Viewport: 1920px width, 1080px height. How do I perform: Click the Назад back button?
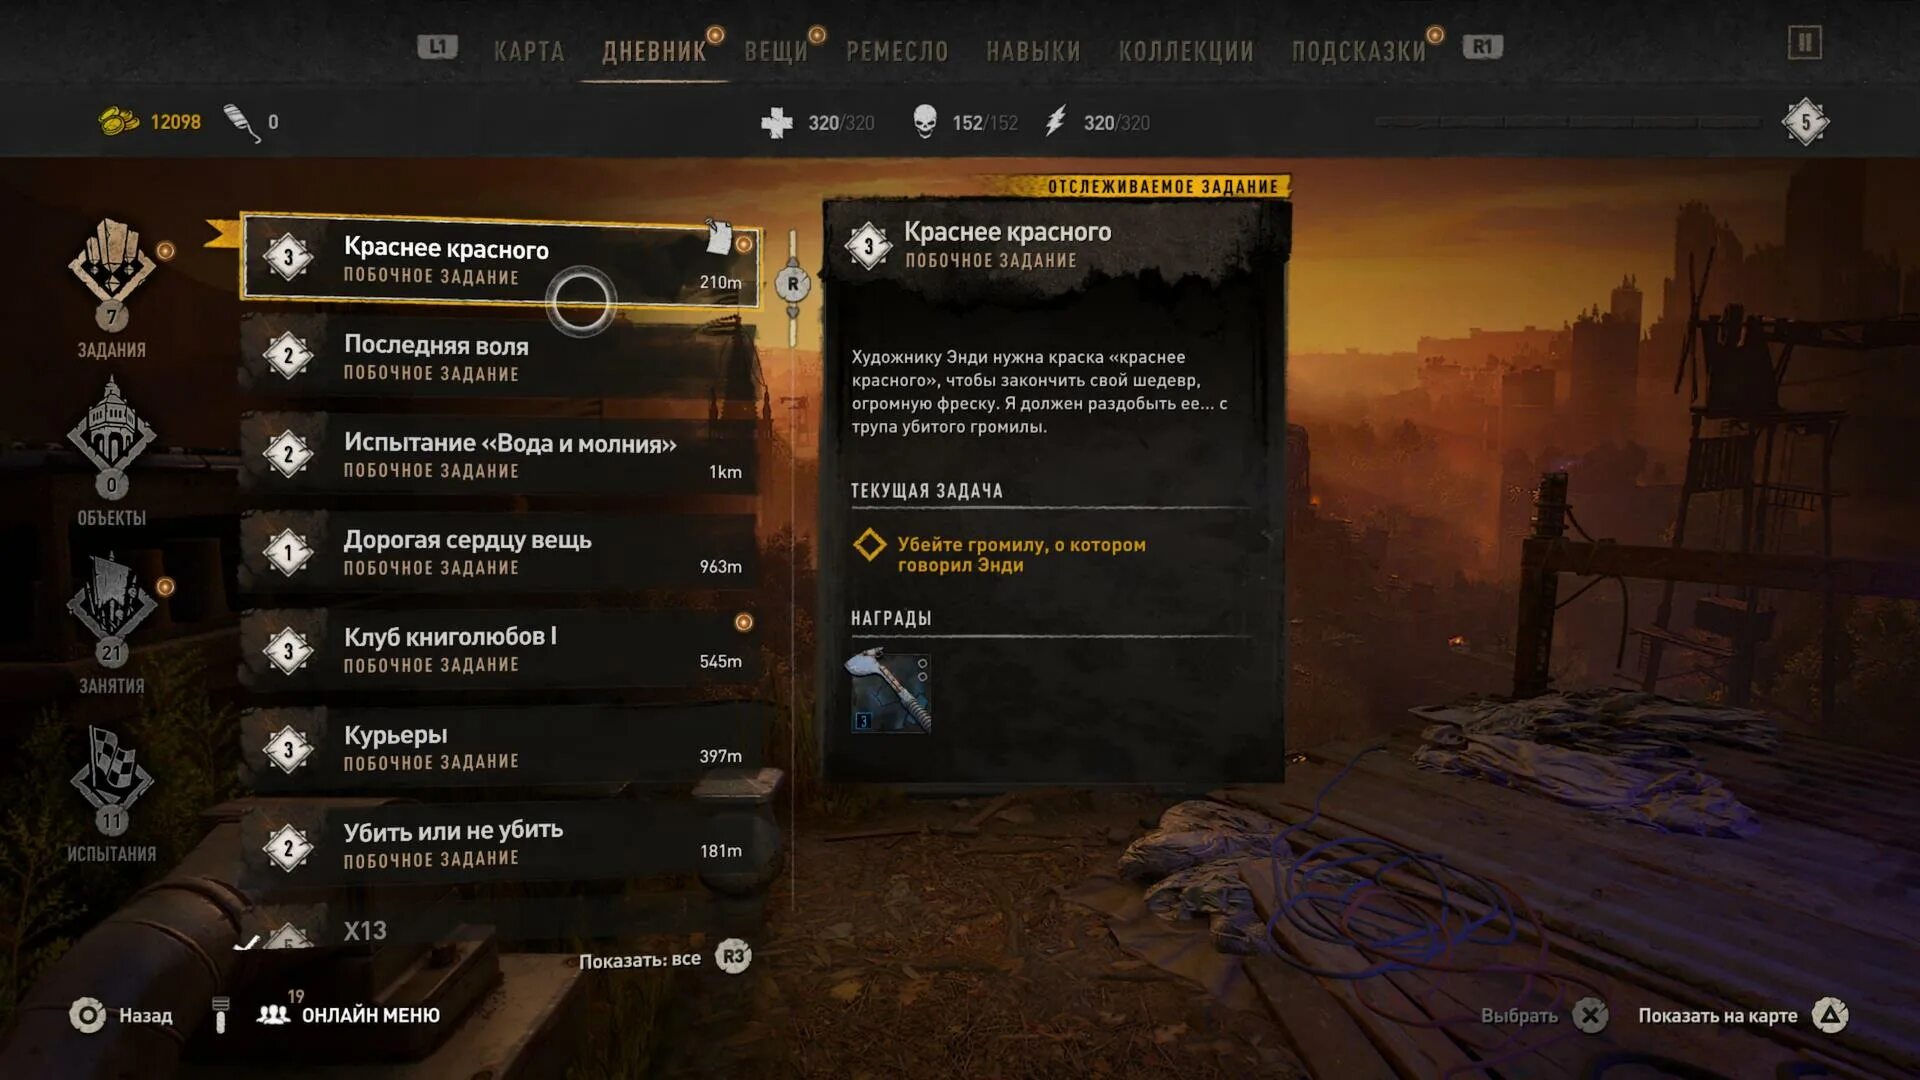pyautogui.click(x=120, y=1015)
